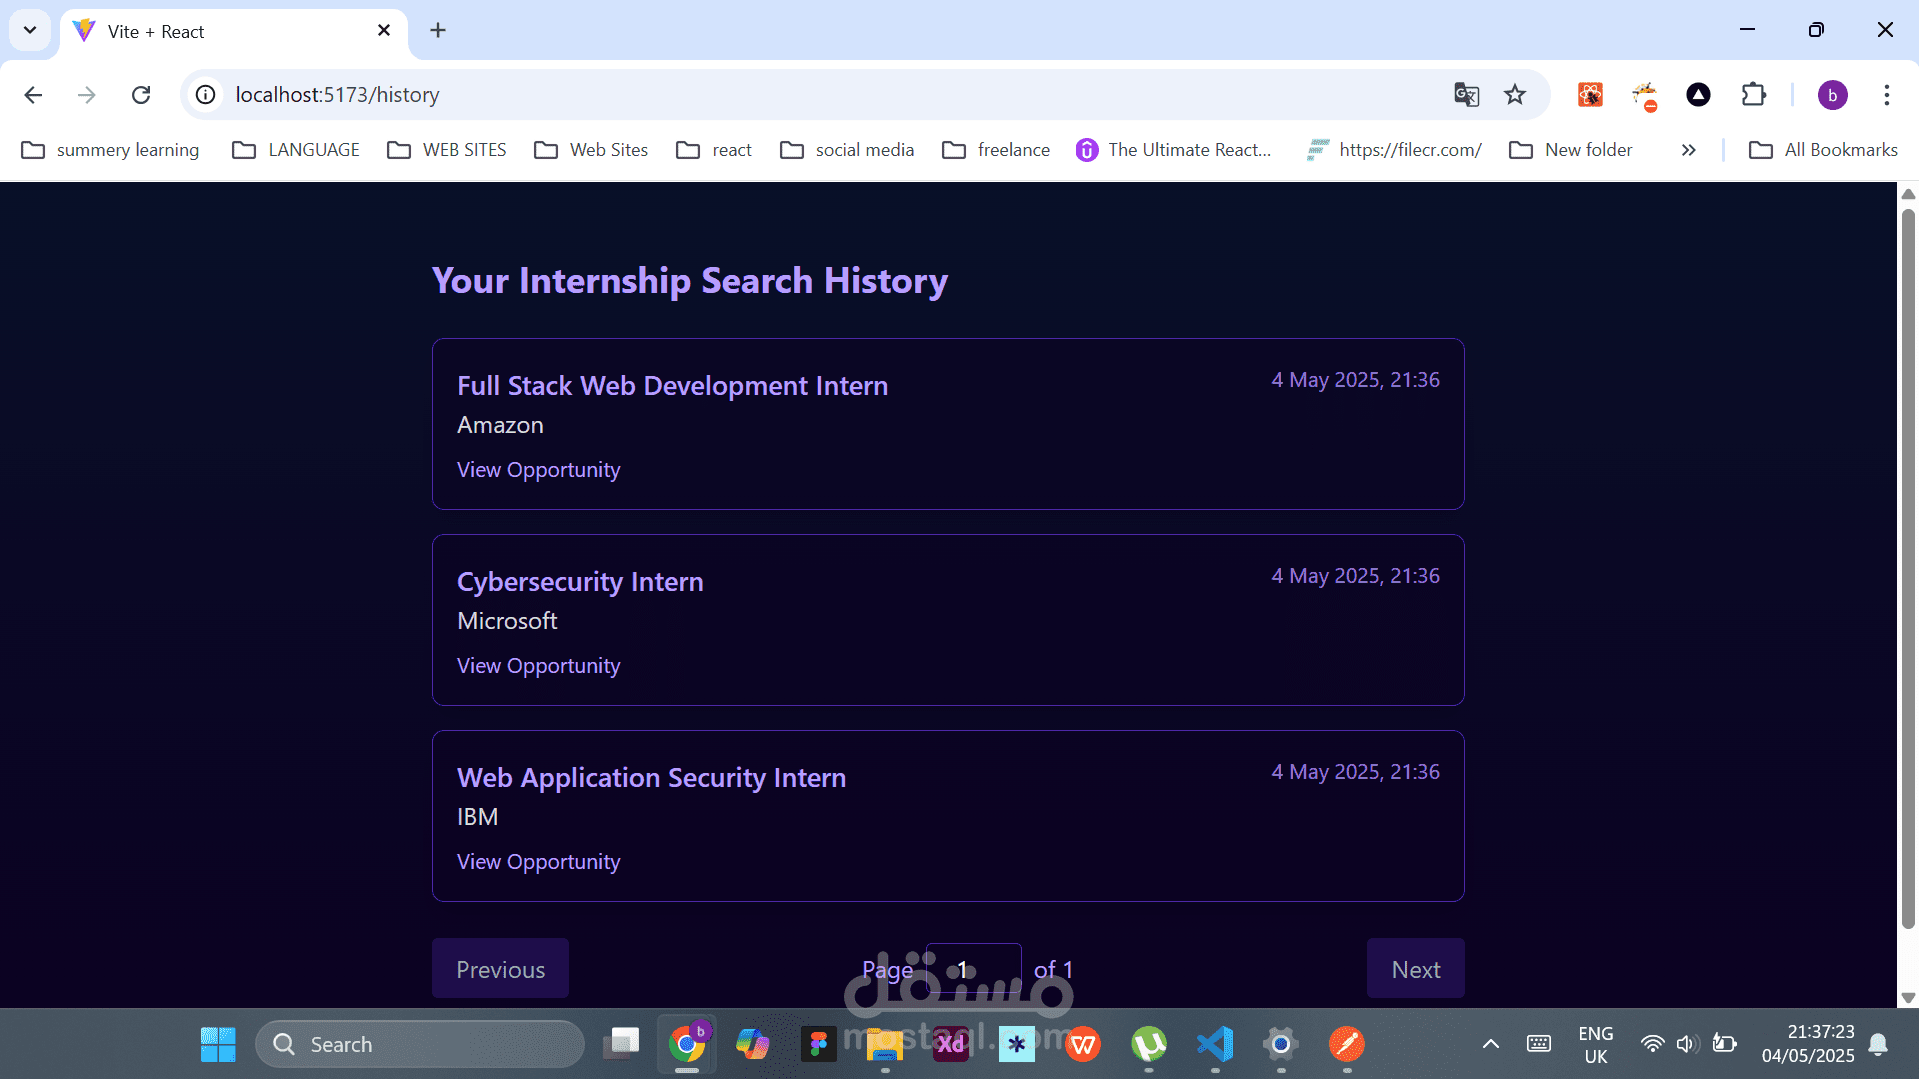Open the Extensions puzzle-piece menu
This screenshot has height=1079, width=1919.
[1753, 95]
